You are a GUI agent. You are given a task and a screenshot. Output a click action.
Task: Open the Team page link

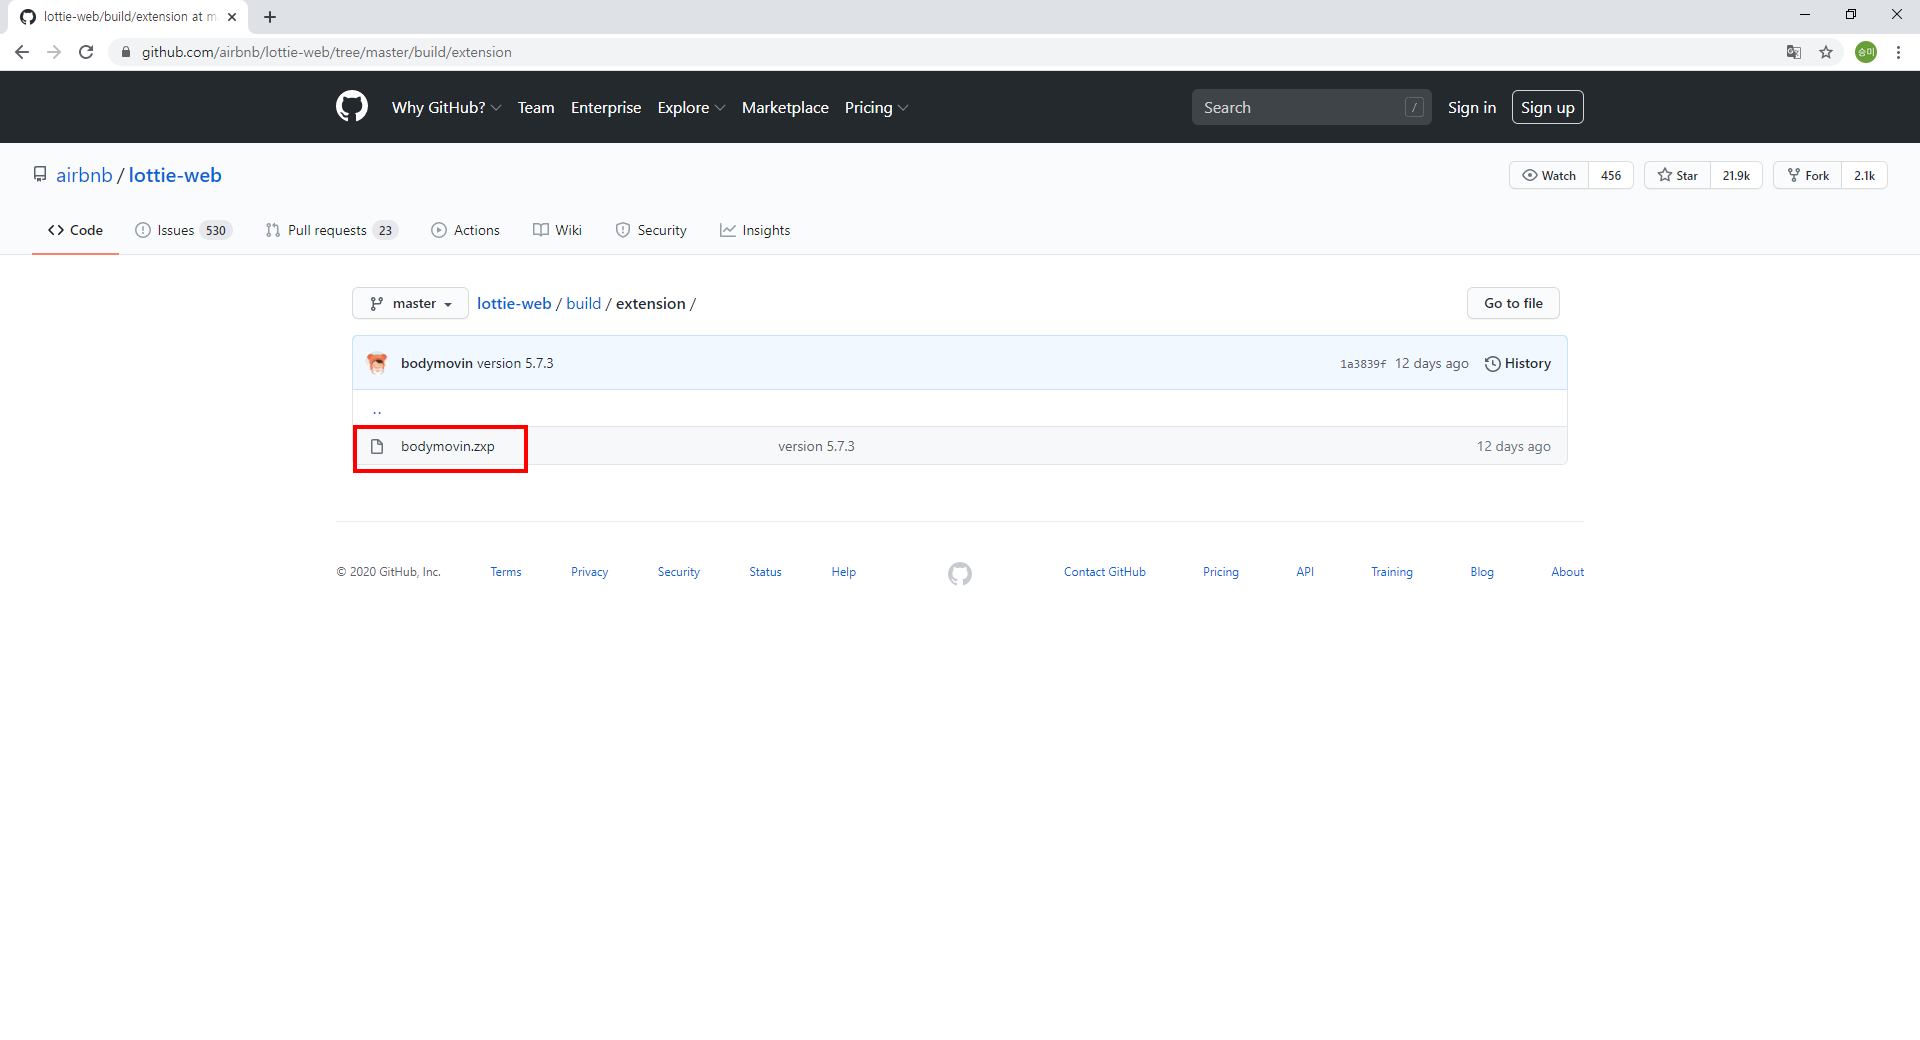(x=536, y=107)
